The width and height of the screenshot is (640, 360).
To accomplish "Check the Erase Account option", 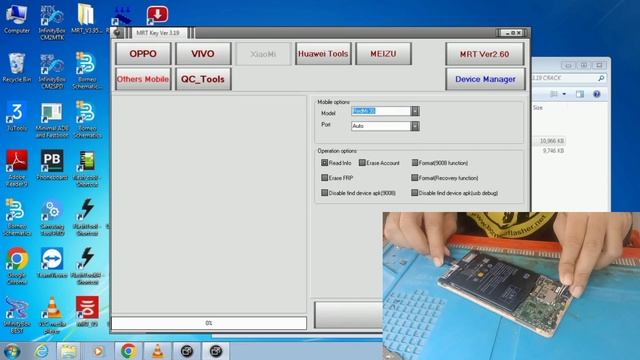I will (x=362, y=162).
